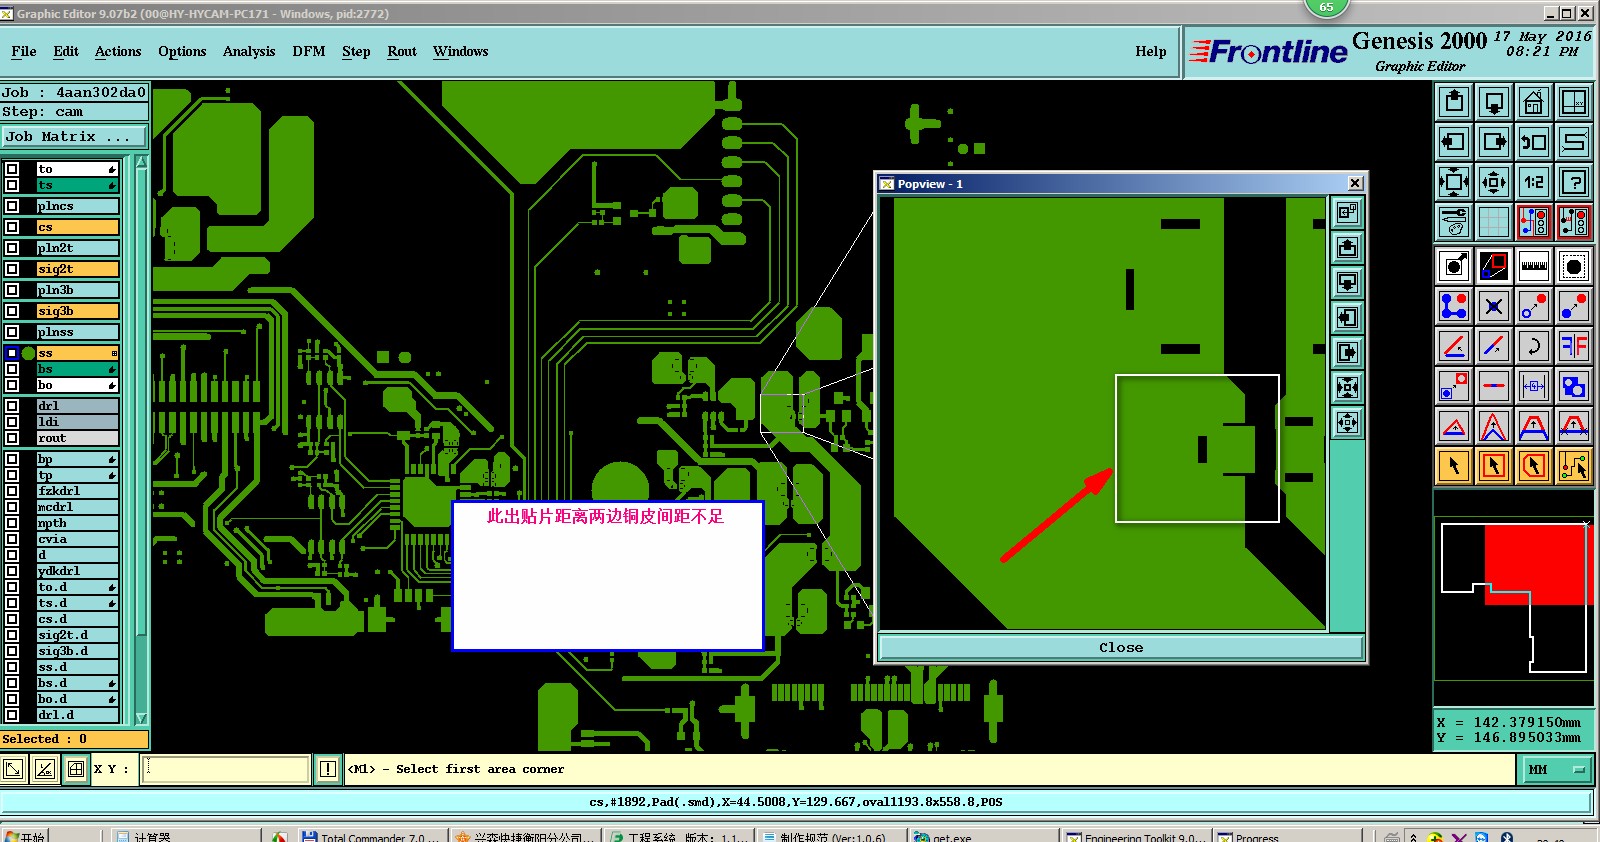Screen dimensions: 1600x842
Task: Open the Help menu
Action: pyautogui.click(x=1151, y=51)
